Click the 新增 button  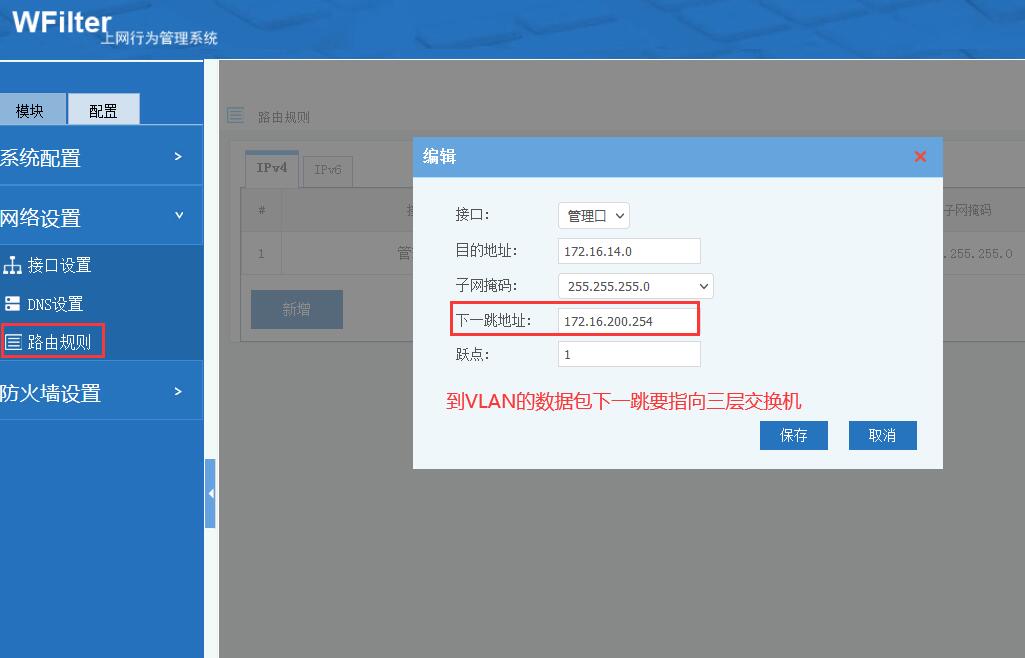pyautogui.click(x=297, y=310)
